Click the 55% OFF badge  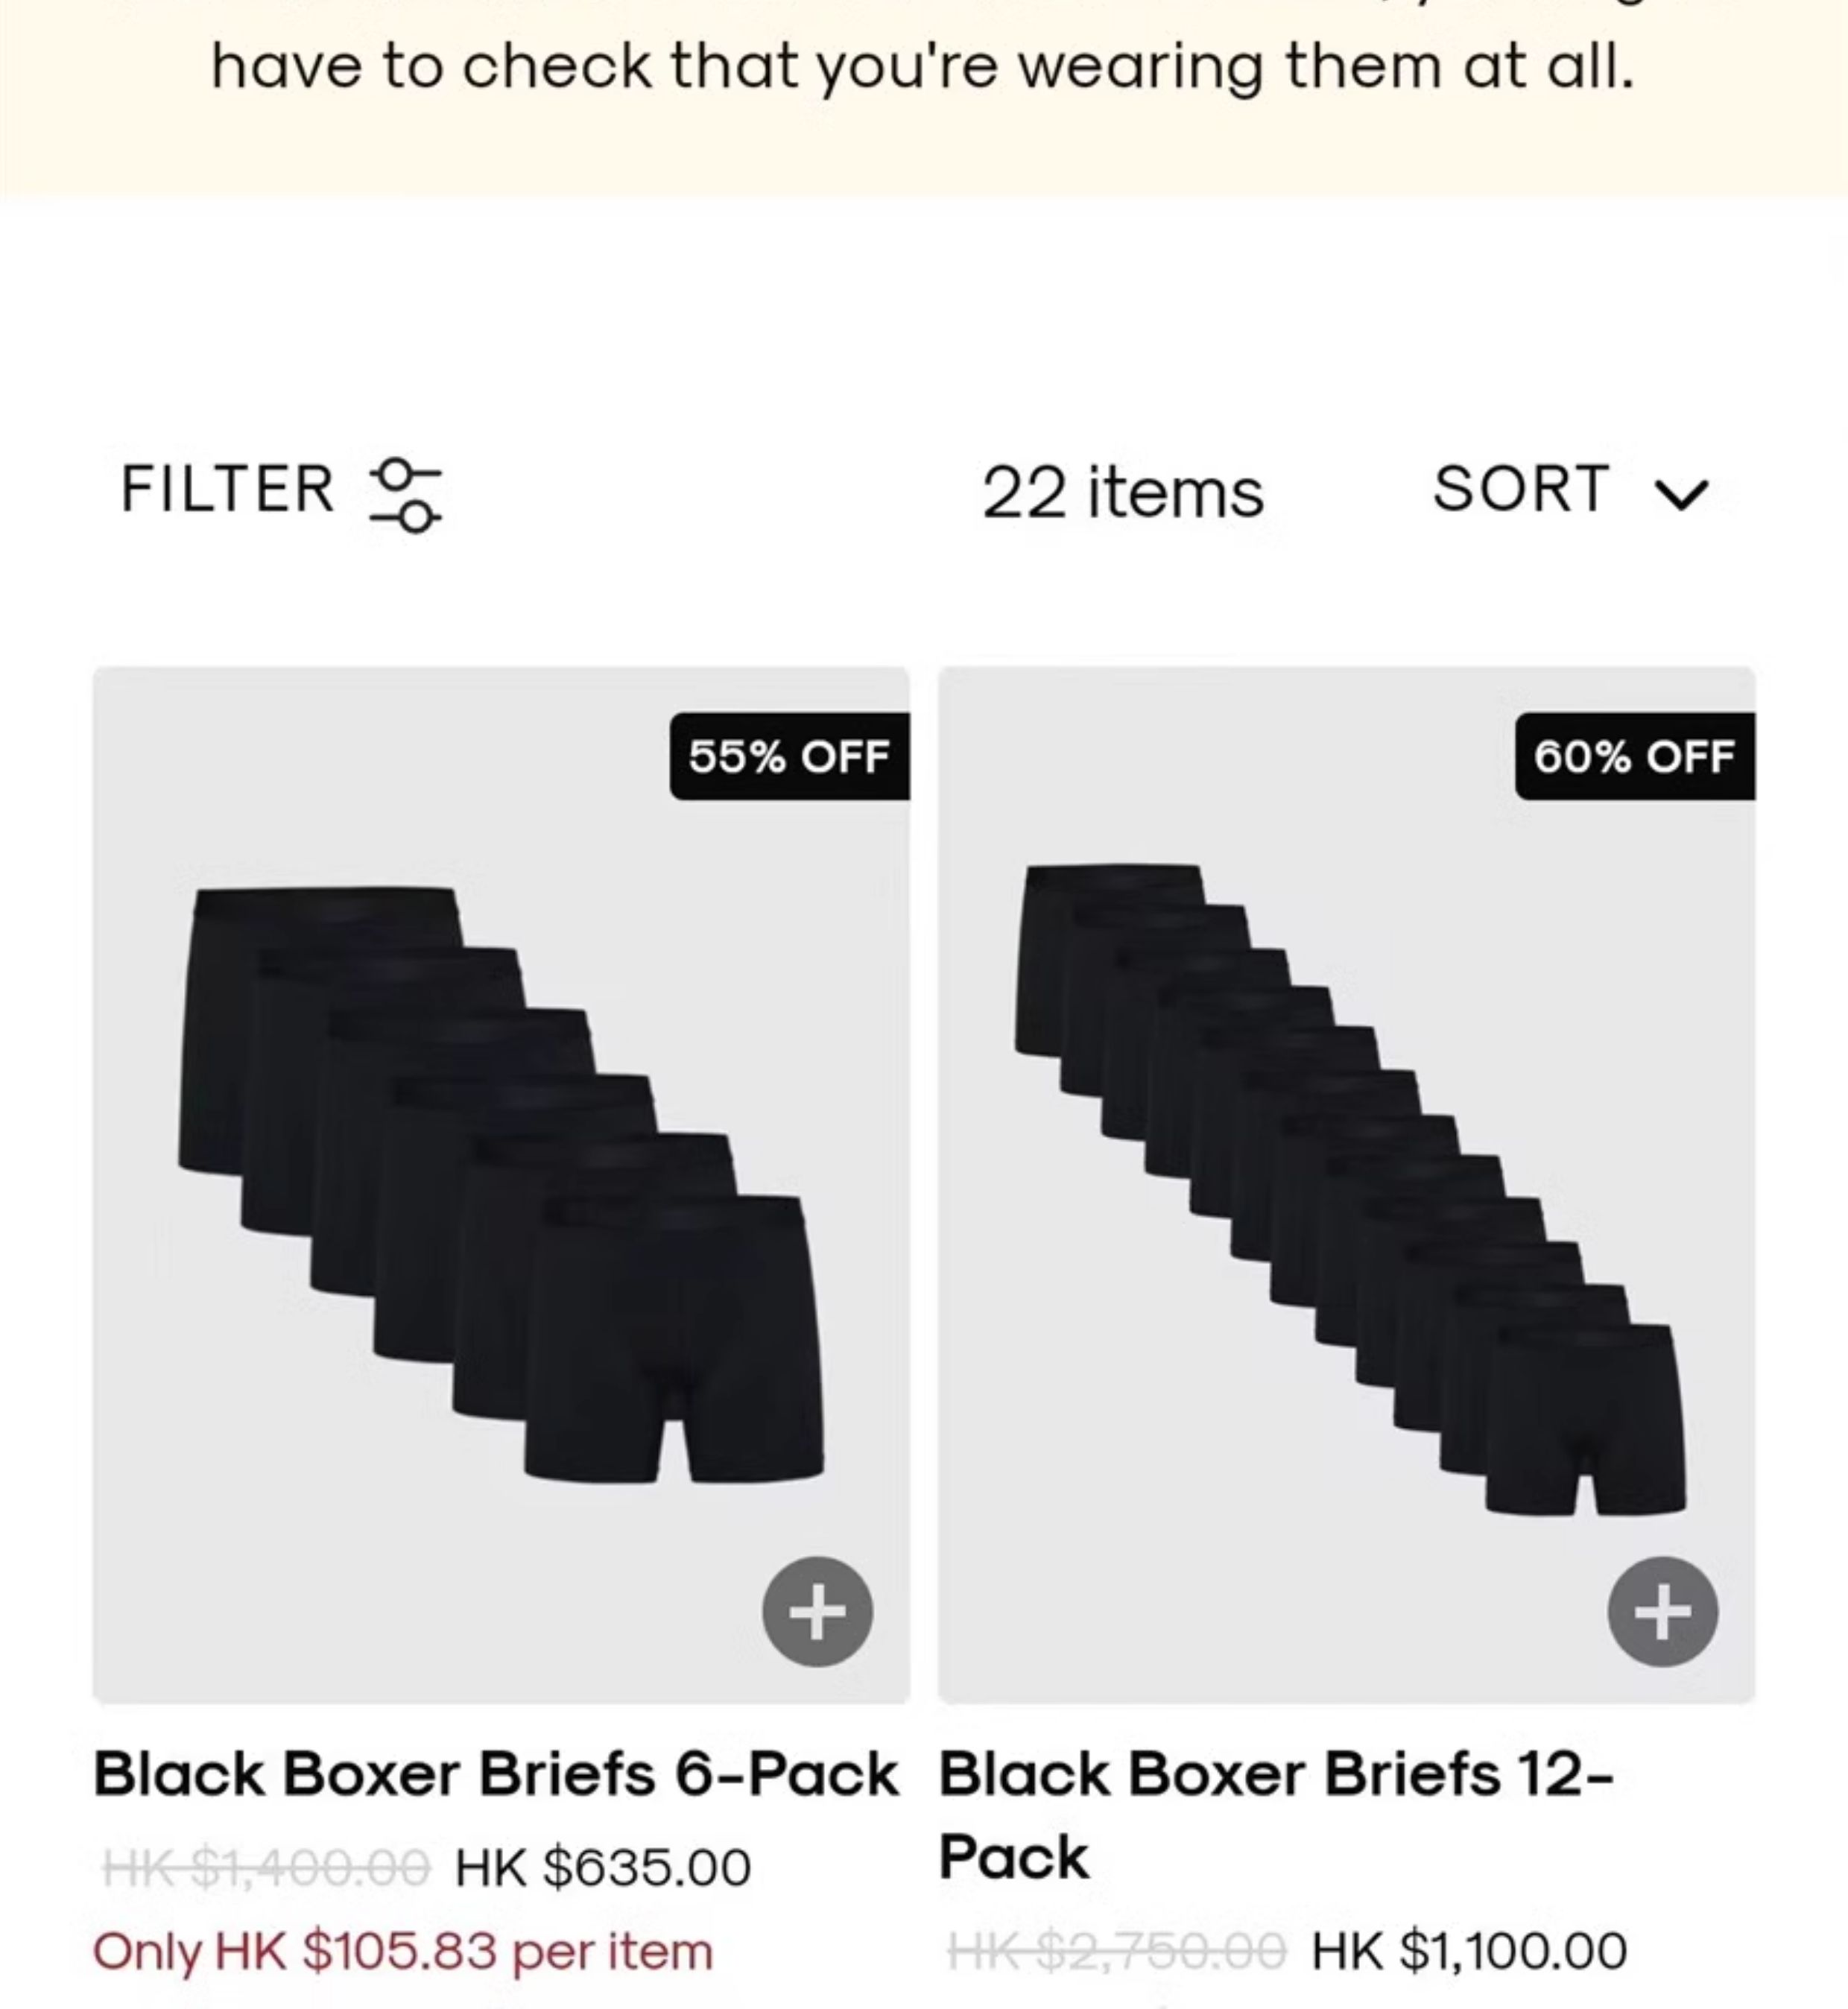coord(789,757)
